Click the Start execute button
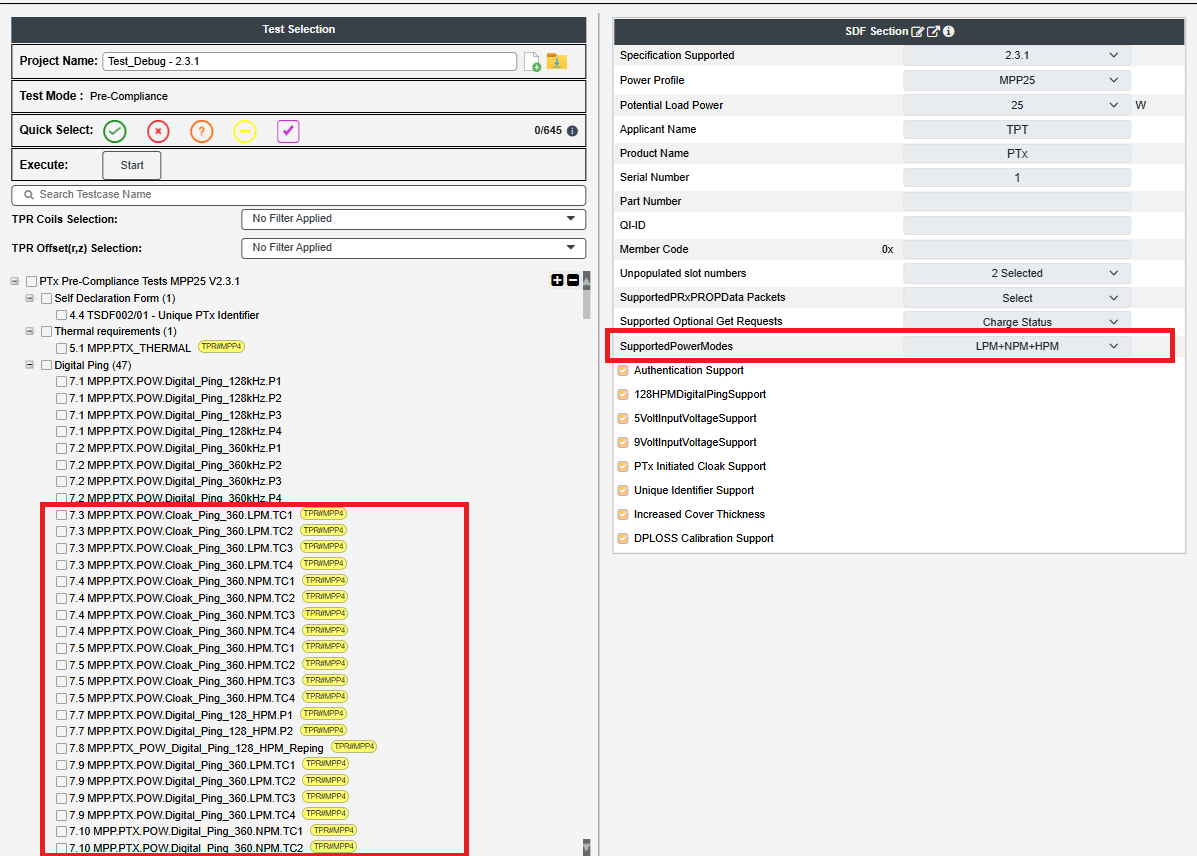 pyautogui.click(x=131, y=165)
